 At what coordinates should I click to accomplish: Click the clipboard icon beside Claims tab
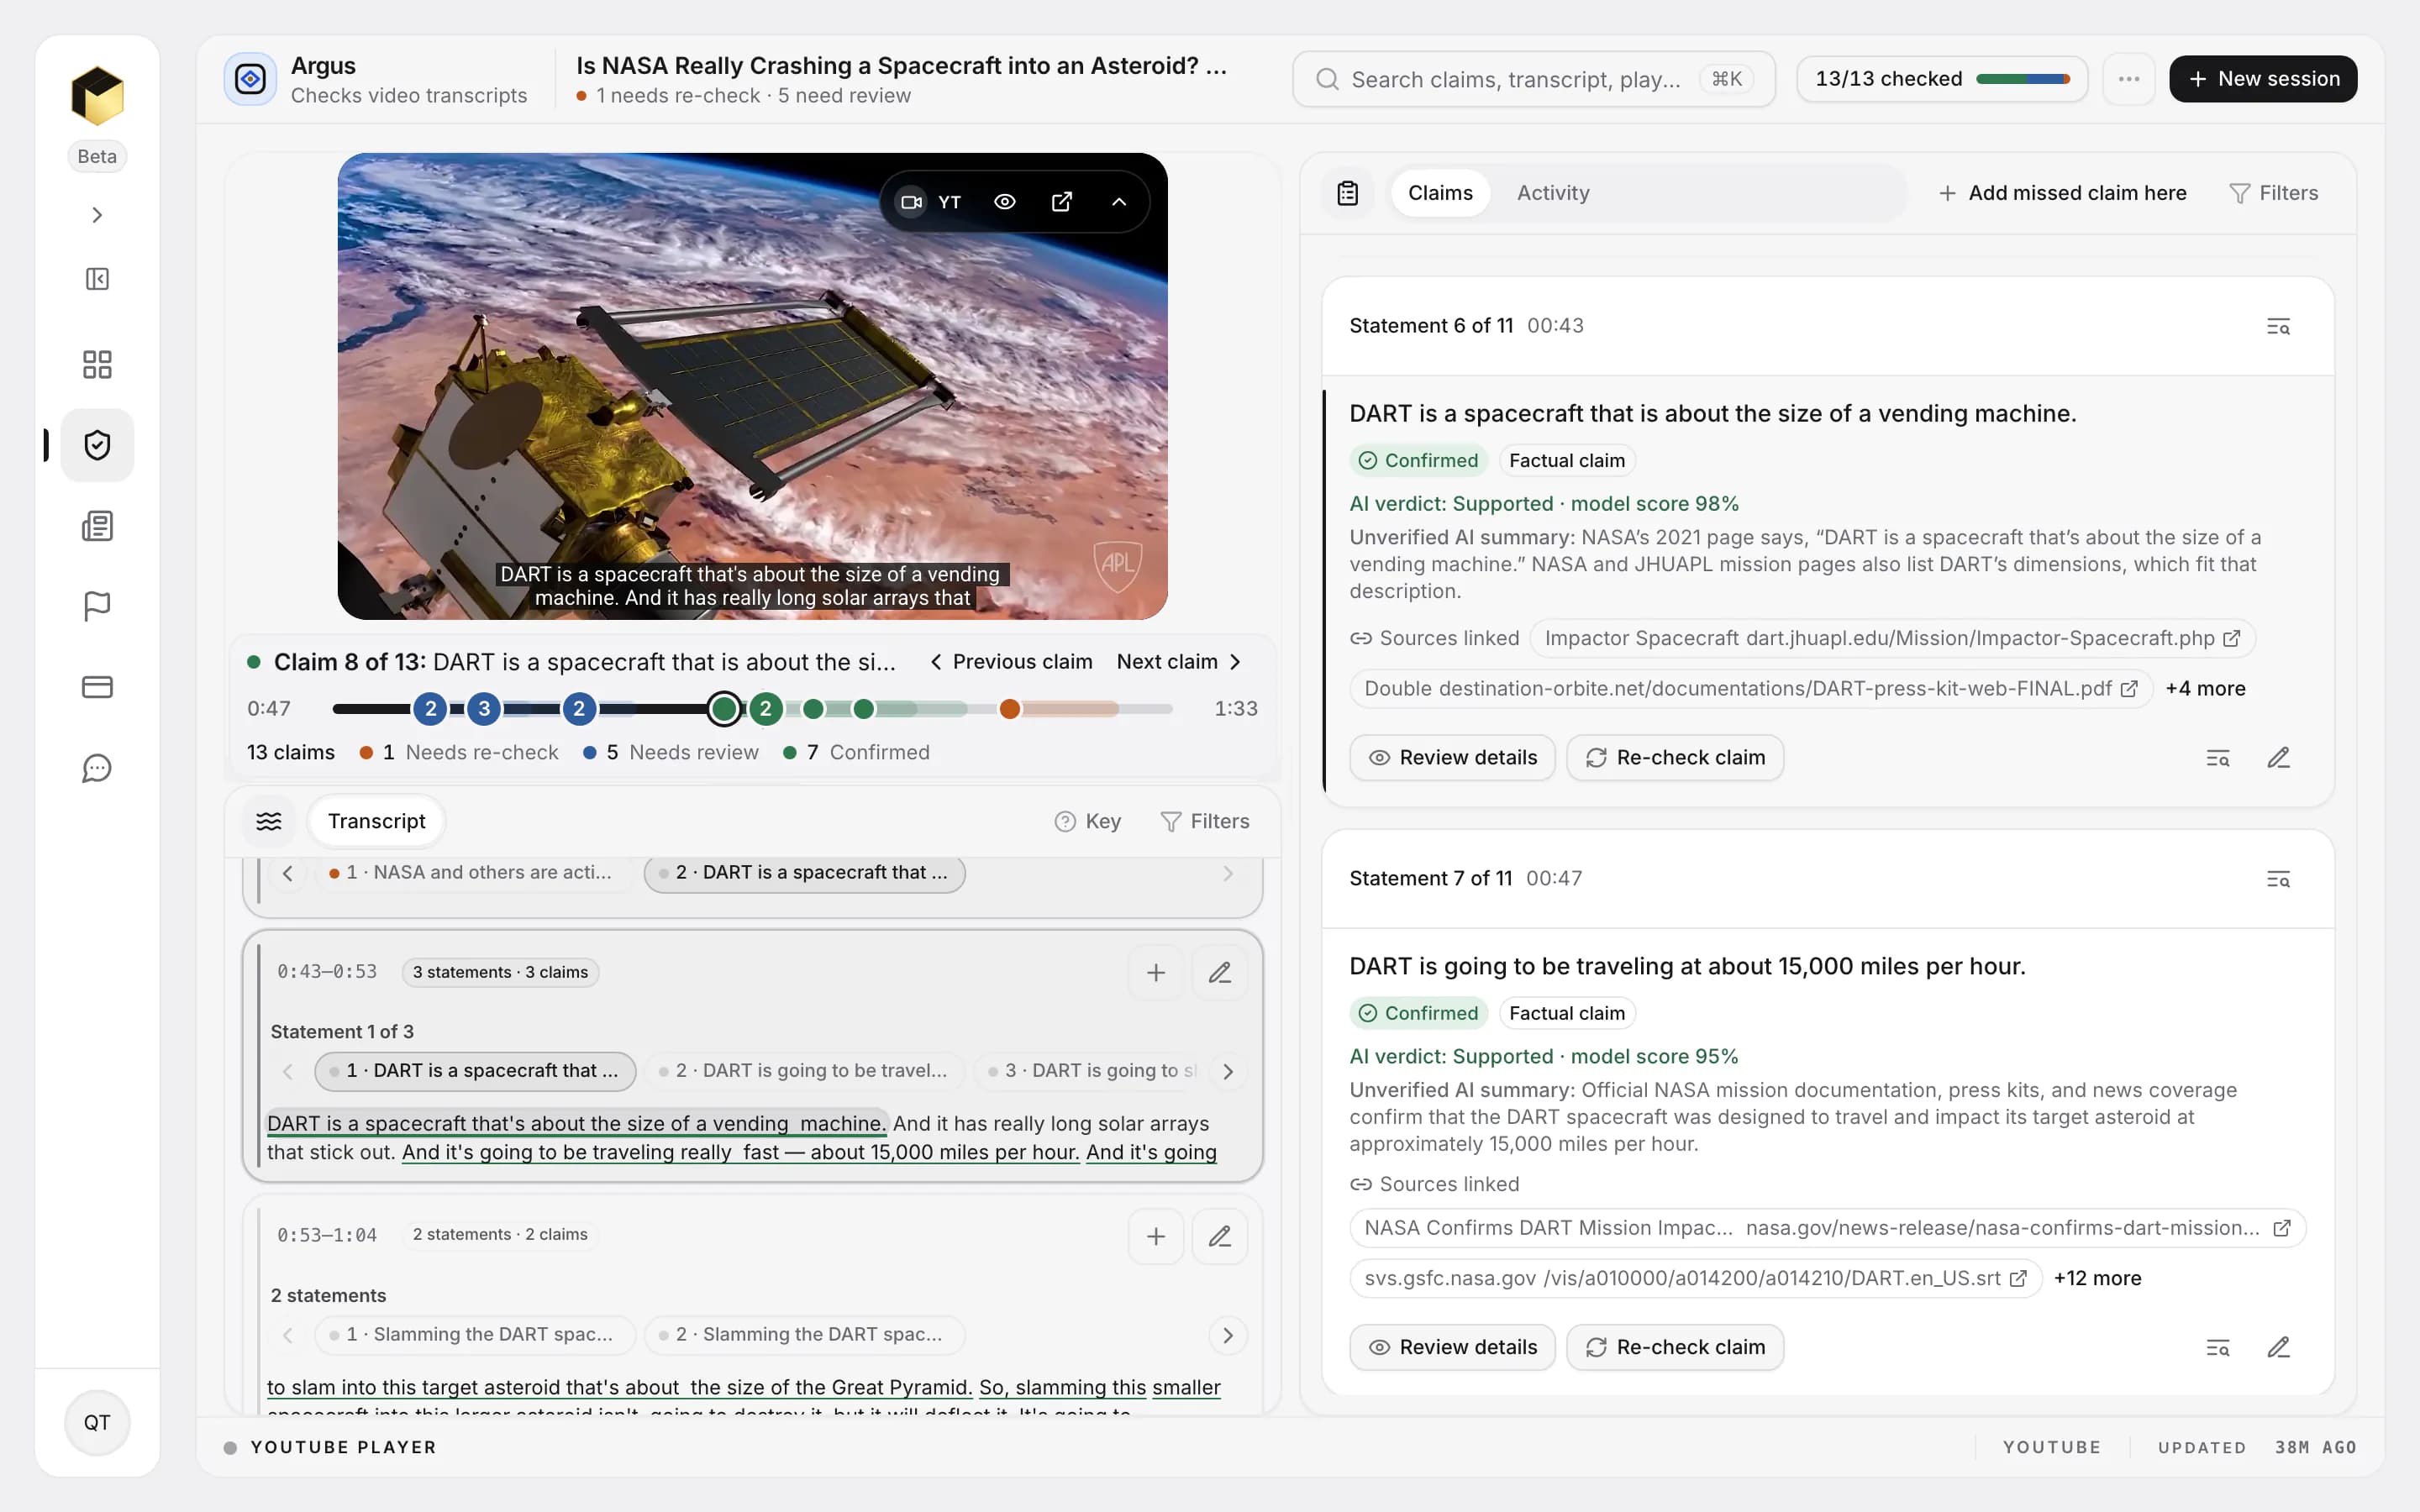pyautogui.click(x=1348, y=193)
